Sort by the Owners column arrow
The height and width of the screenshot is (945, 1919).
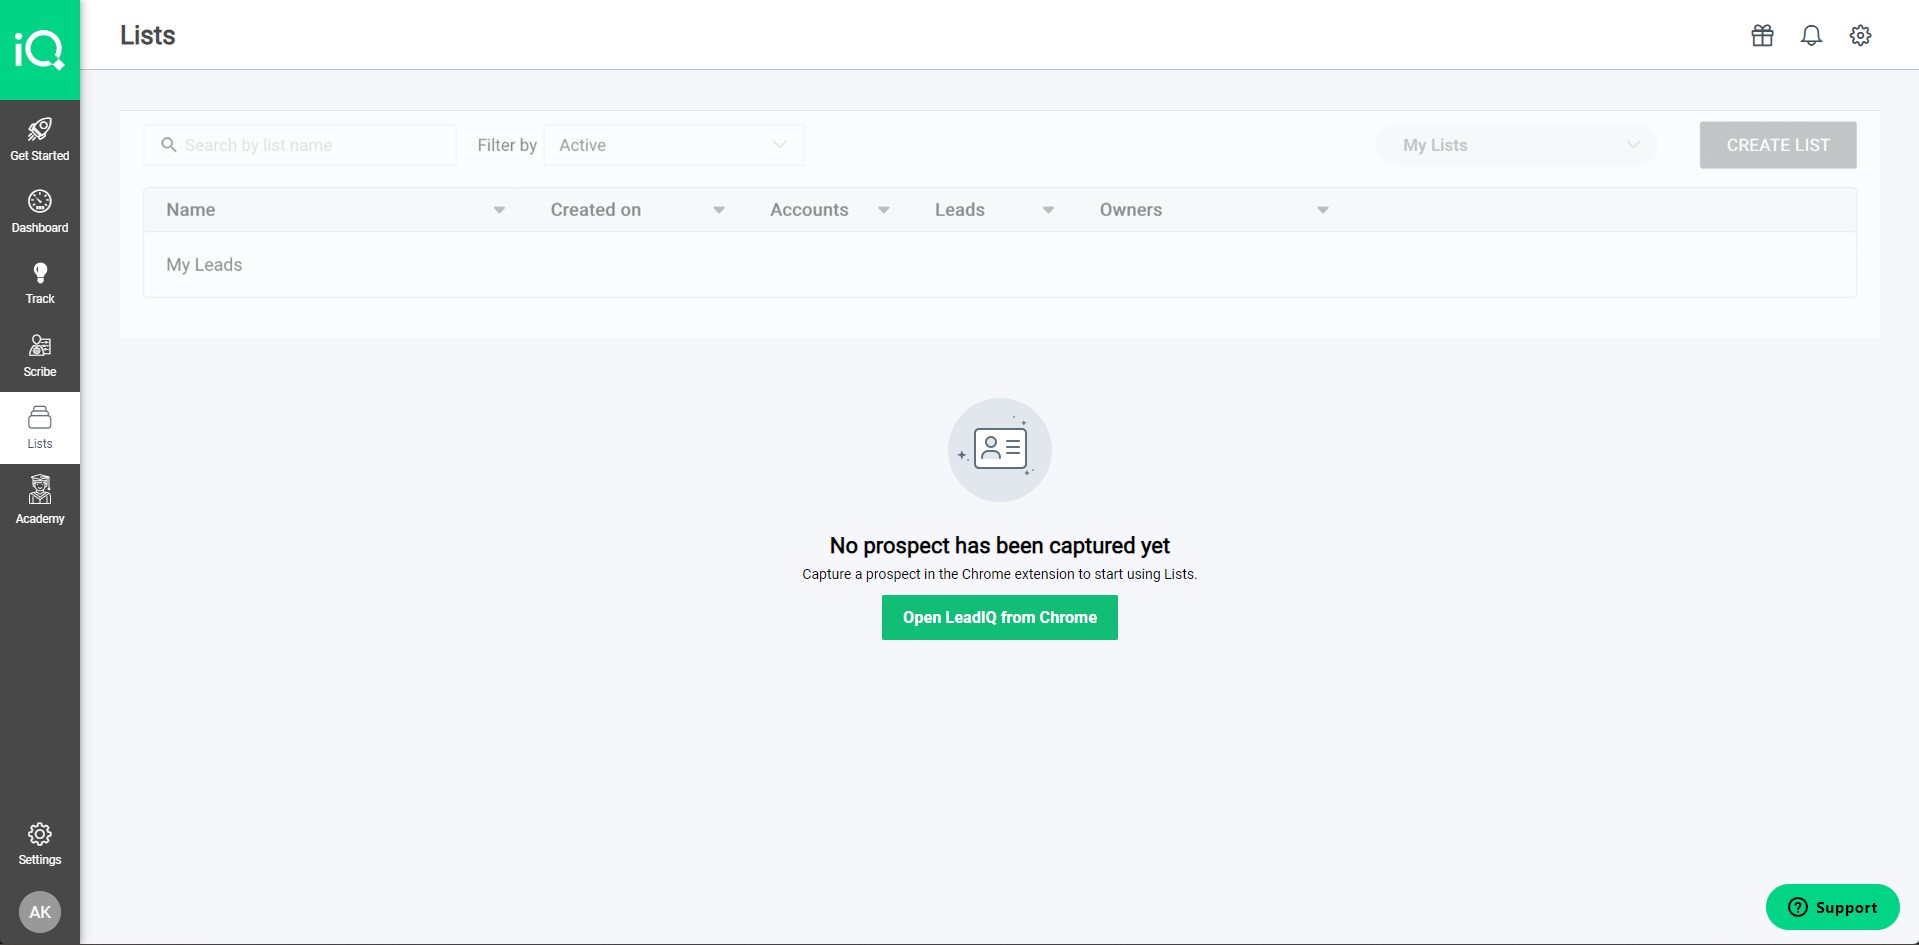click(x=1323, y=210)
